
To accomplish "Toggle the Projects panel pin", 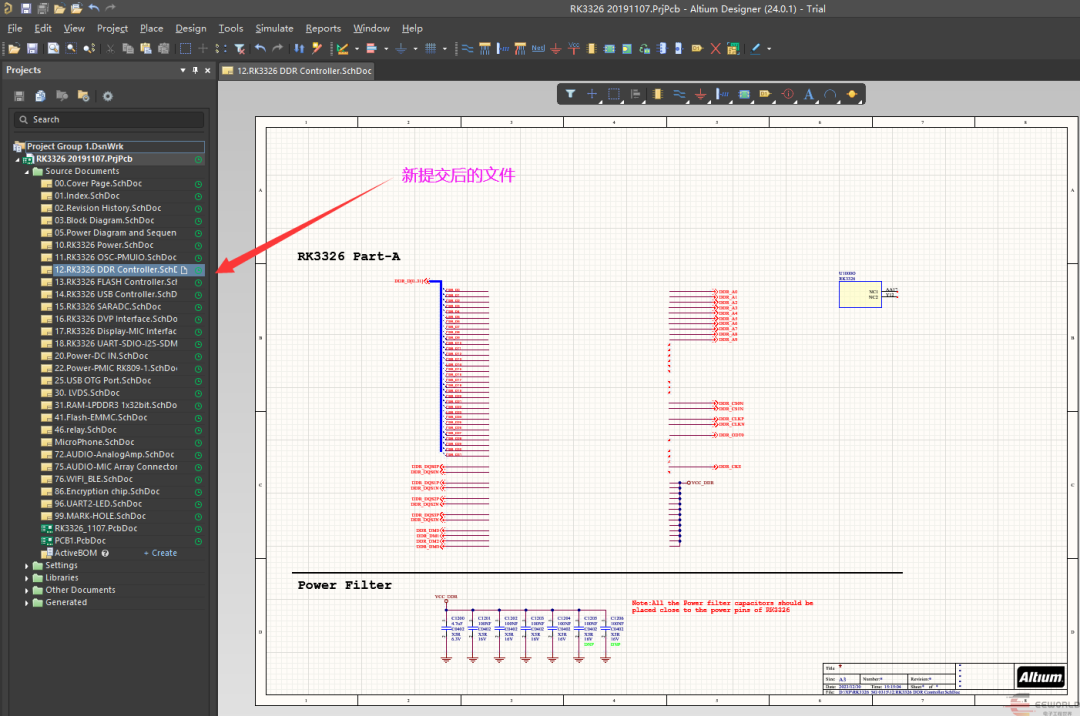I will pos(195,70).
